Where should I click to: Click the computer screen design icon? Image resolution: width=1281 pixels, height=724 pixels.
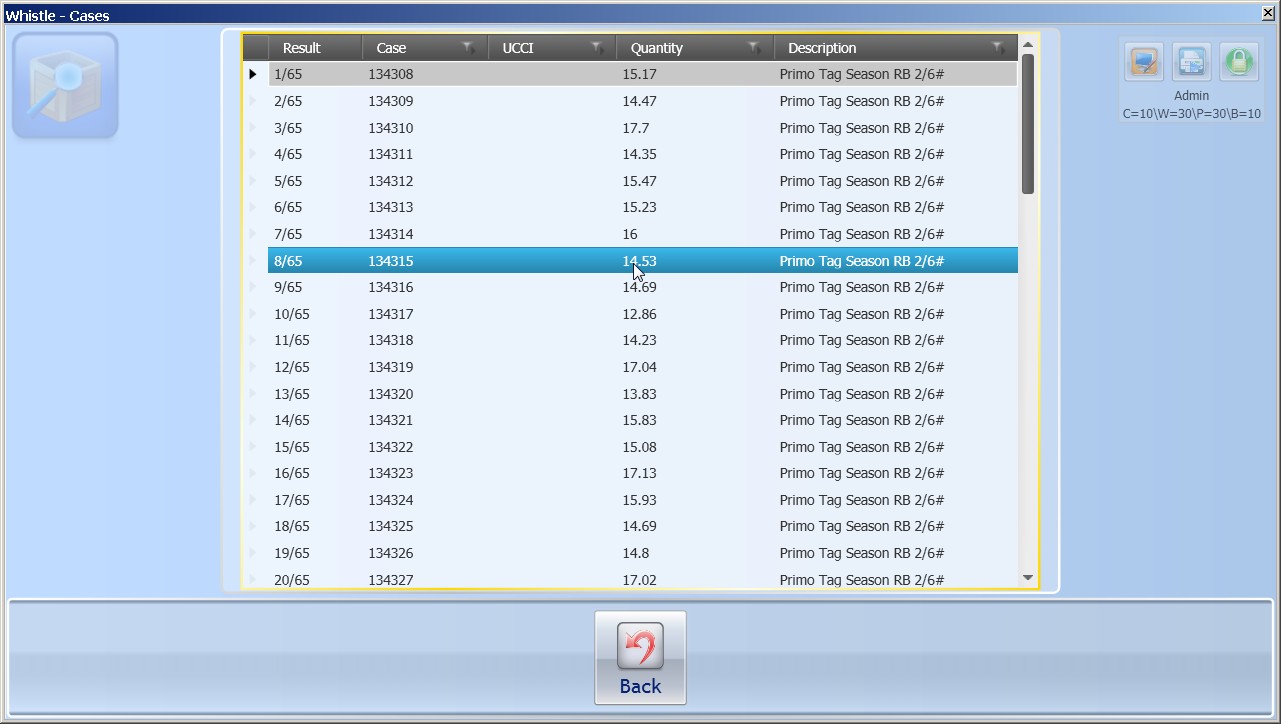(1144, 62)
